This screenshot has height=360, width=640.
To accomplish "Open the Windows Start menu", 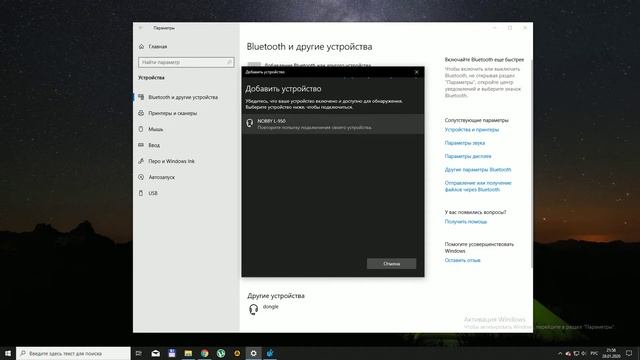I will point(8,353).
